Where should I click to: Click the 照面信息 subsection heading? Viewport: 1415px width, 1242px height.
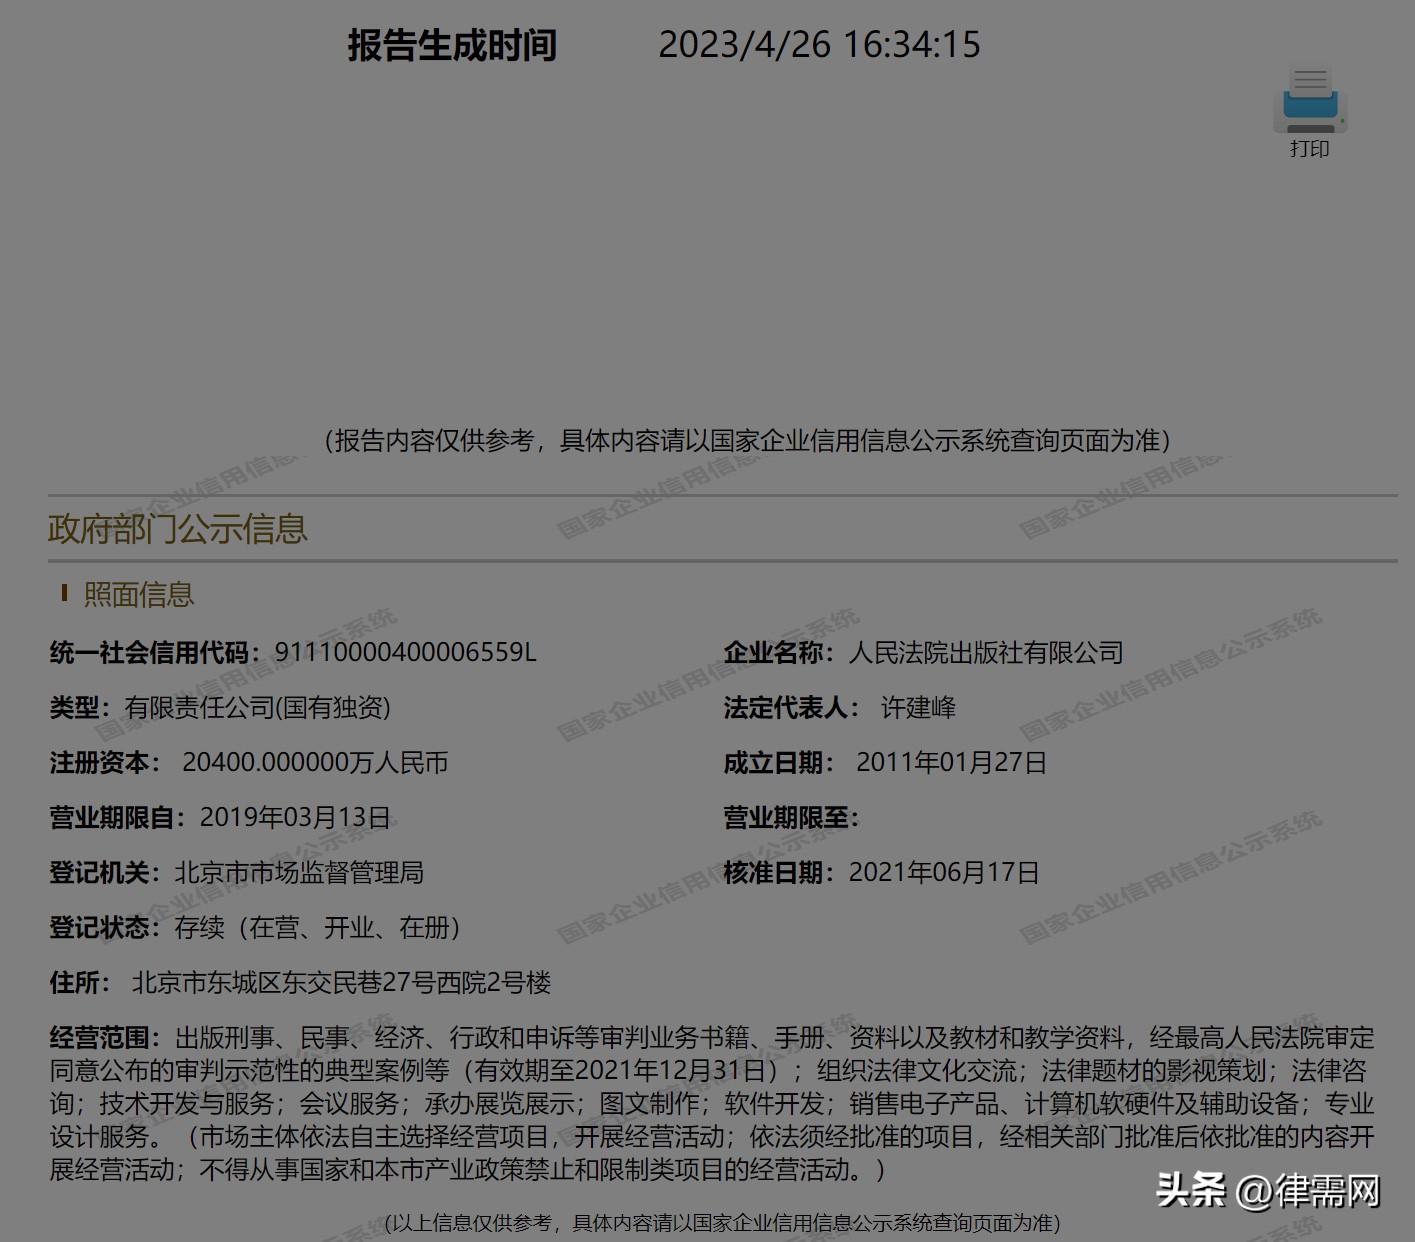coord(139,595)
